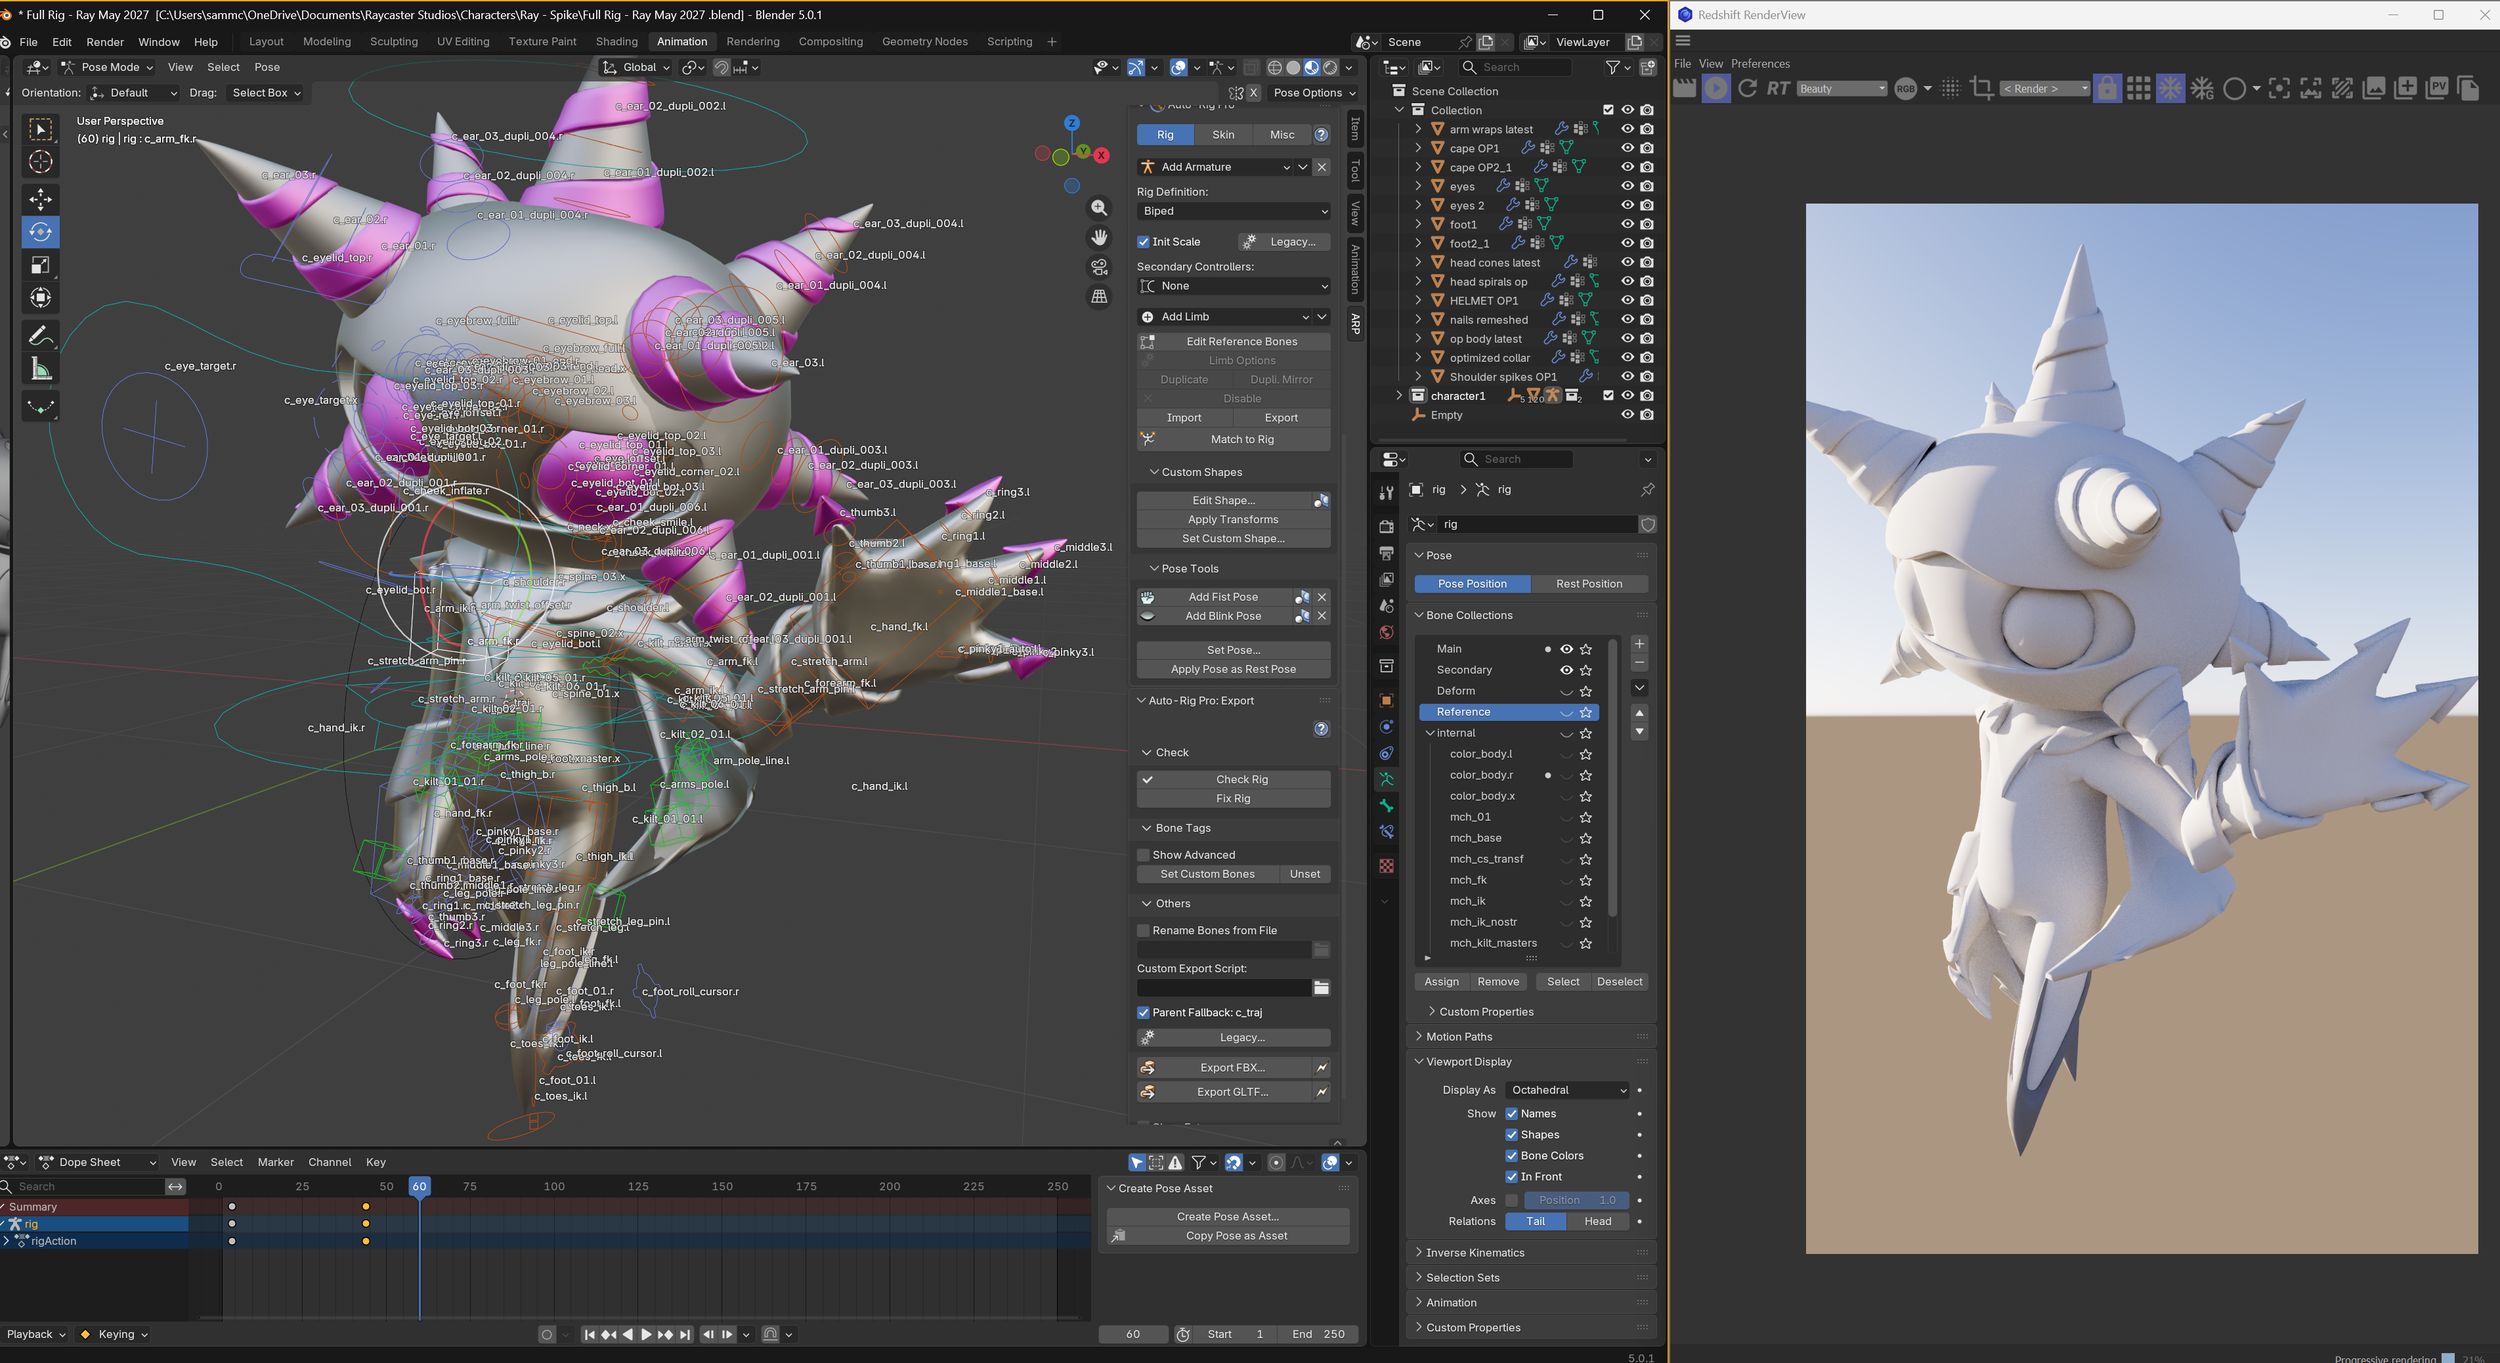
Task: Click Redshift RenderView play render button
Action: point(1716,89)
